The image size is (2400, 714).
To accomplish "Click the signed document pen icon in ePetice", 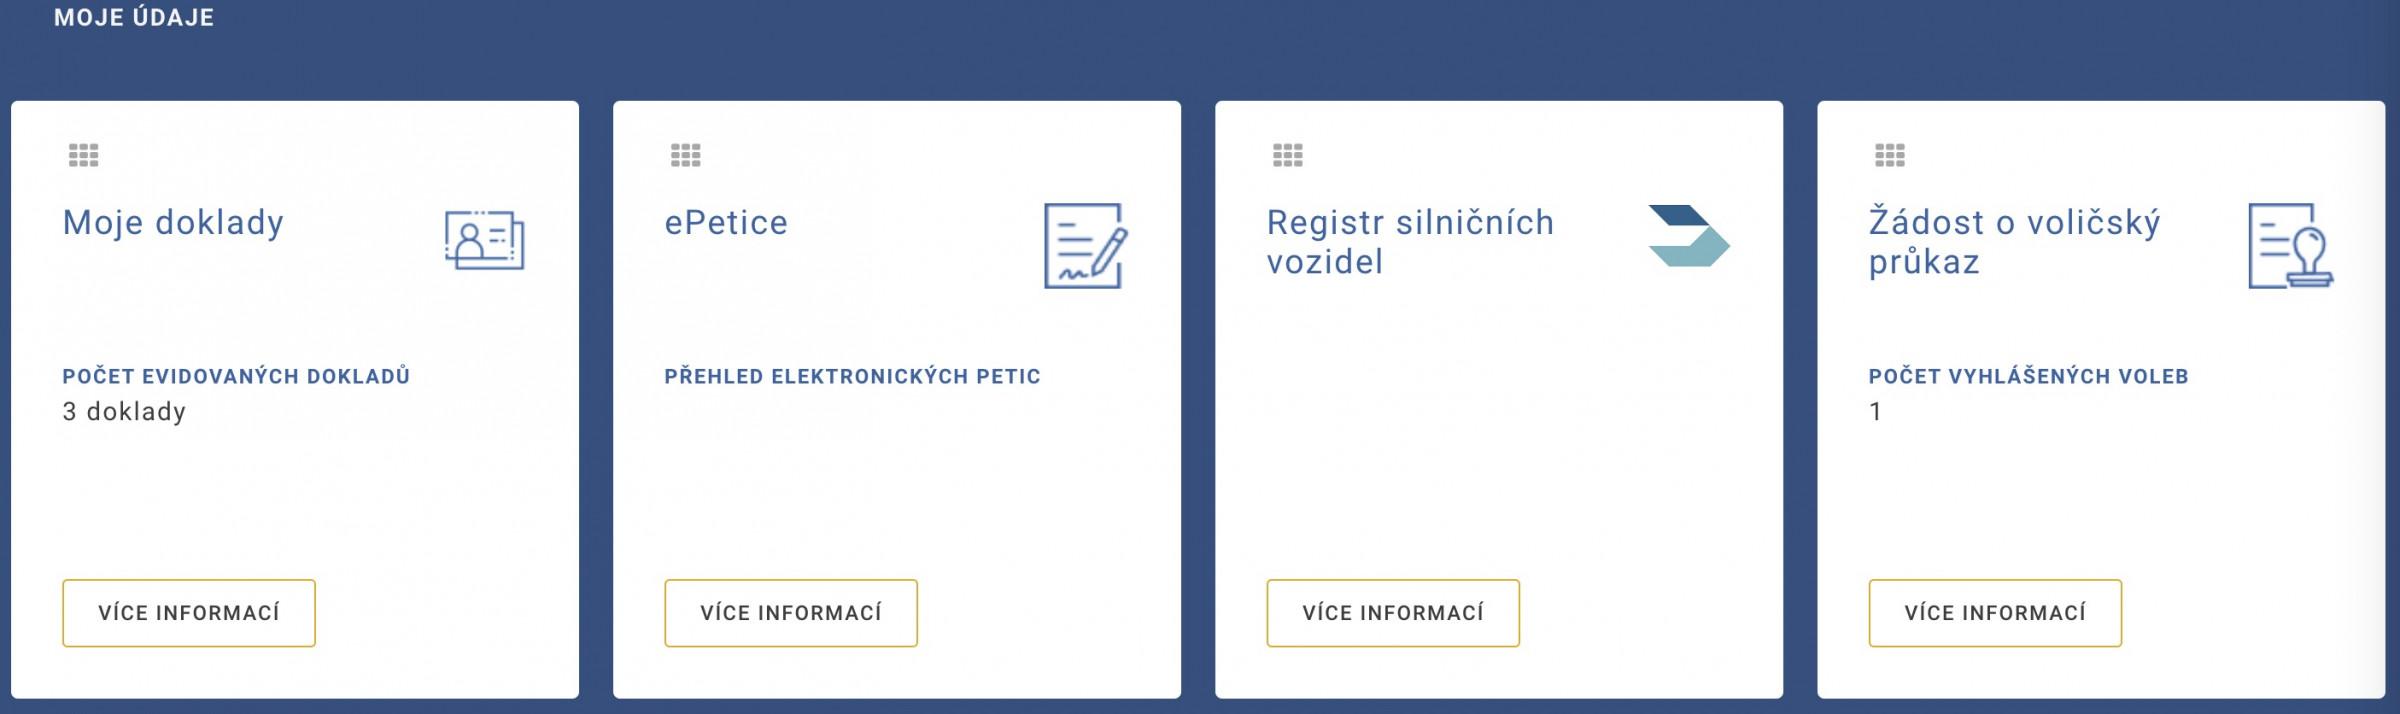I will click(1086, 246).
